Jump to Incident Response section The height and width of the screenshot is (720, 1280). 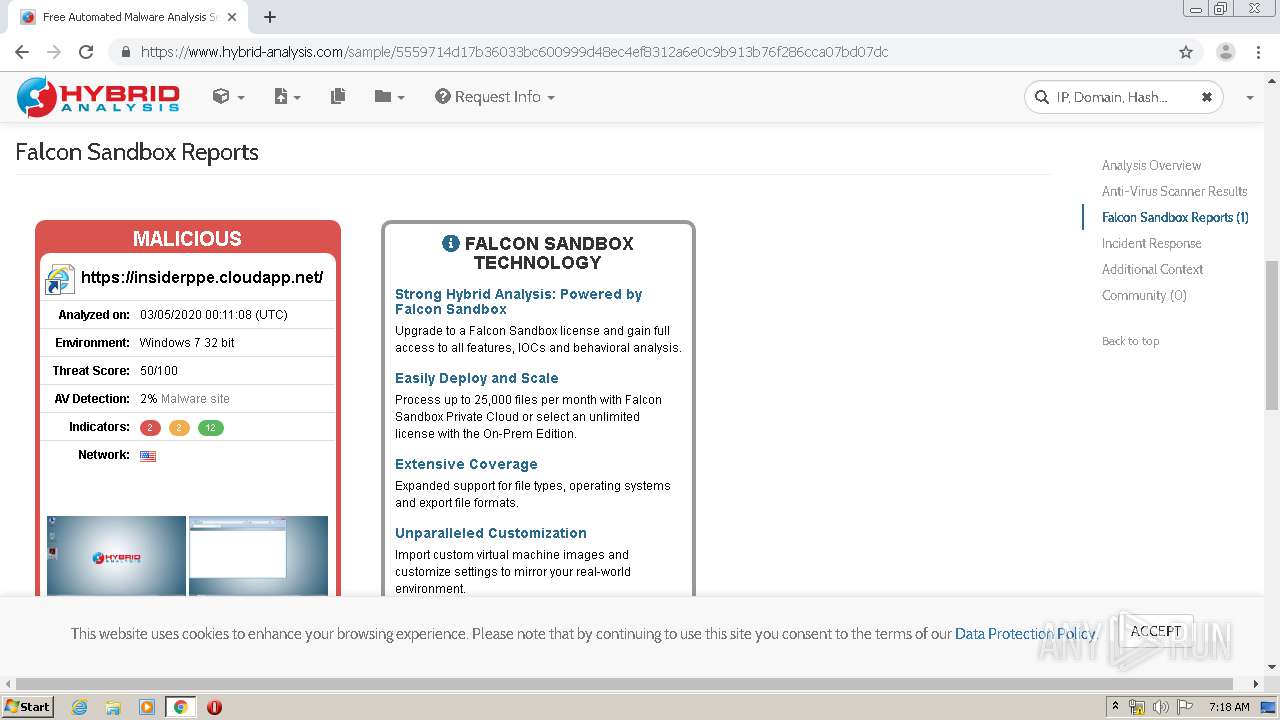pos(1151,243)
